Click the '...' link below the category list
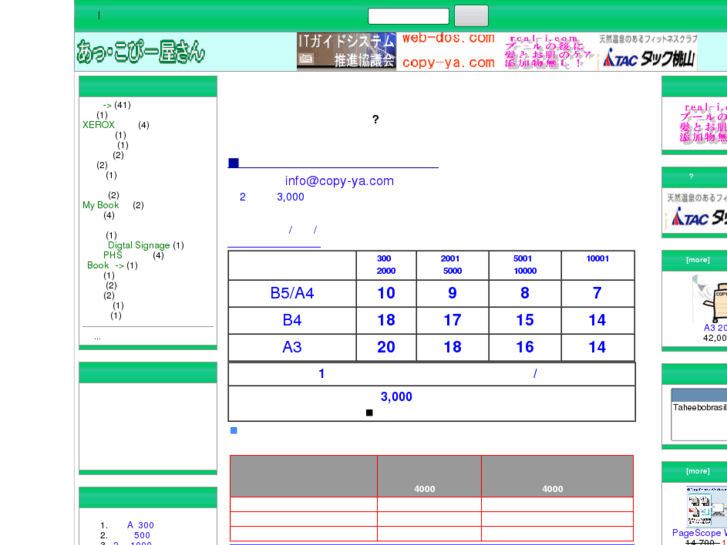 pyautogui.click(x=97, y=338)
